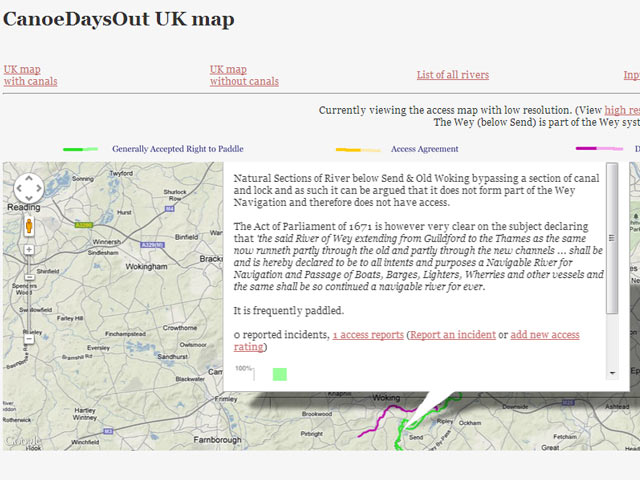Click the 'It is frequently paddled.' text

click(x=289, y=311)
